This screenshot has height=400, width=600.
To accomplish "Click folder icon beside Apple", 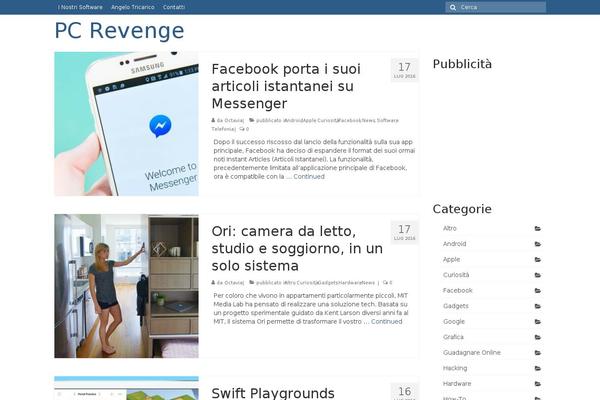I will [x=538, y=260].
